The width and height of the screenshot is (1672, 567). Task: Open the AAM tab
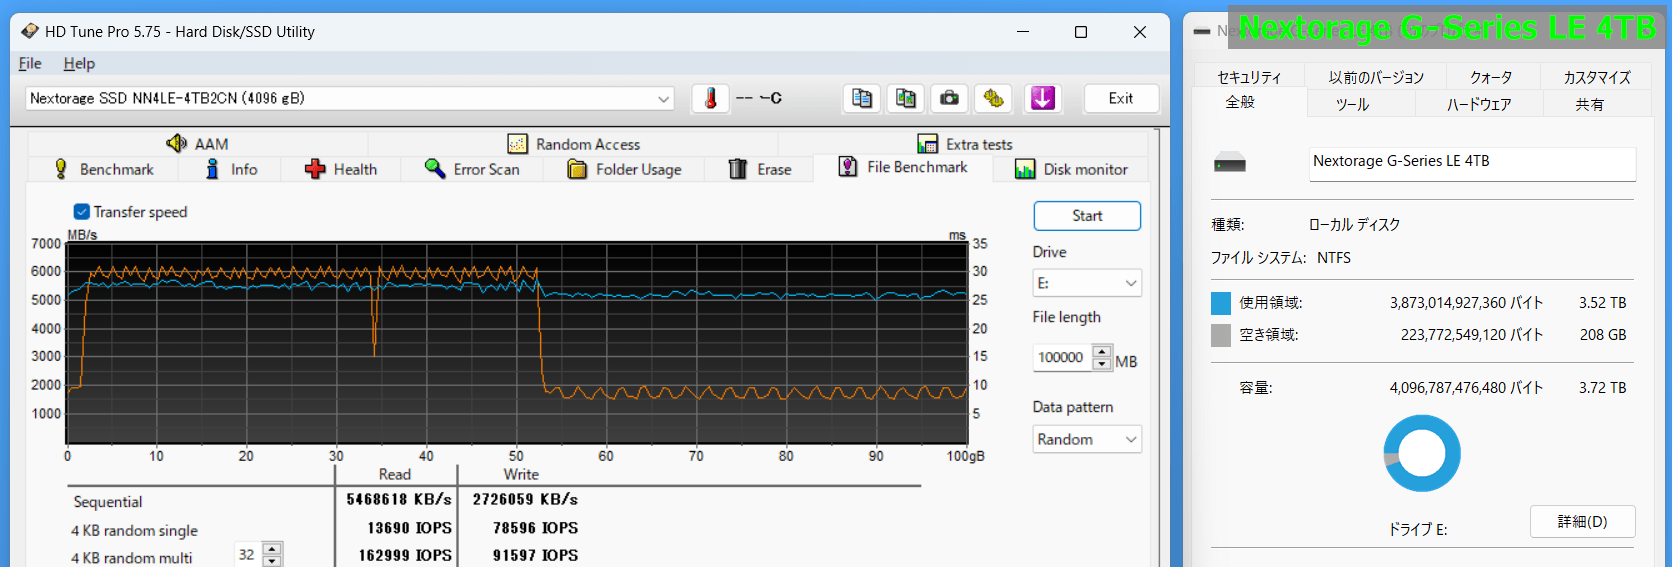coord(198,143)
